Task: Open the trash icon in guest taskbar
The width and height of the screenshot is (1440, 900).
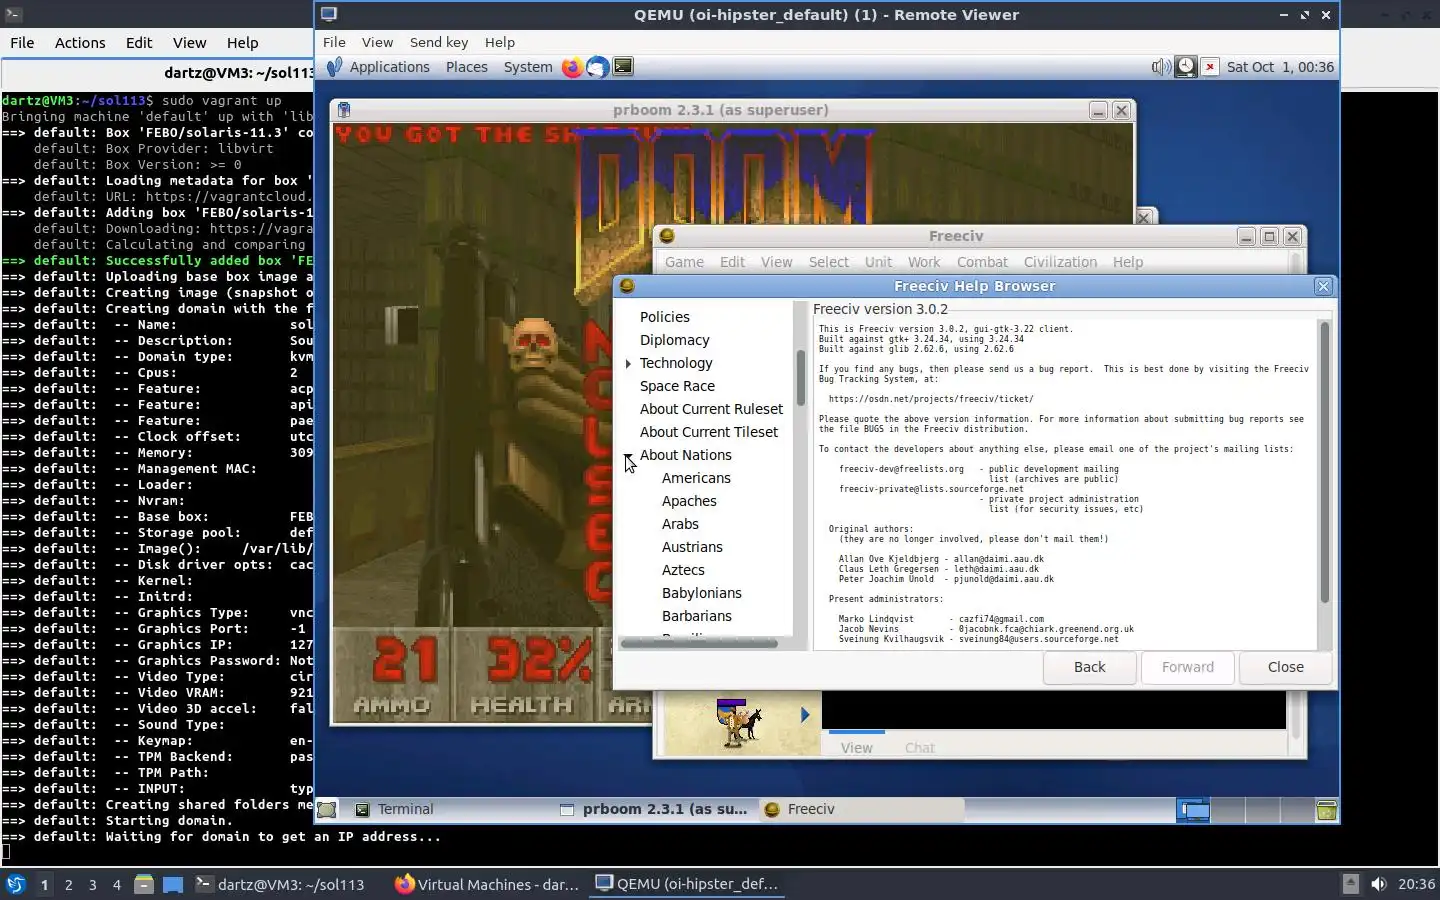Action: pos(1327,810)
